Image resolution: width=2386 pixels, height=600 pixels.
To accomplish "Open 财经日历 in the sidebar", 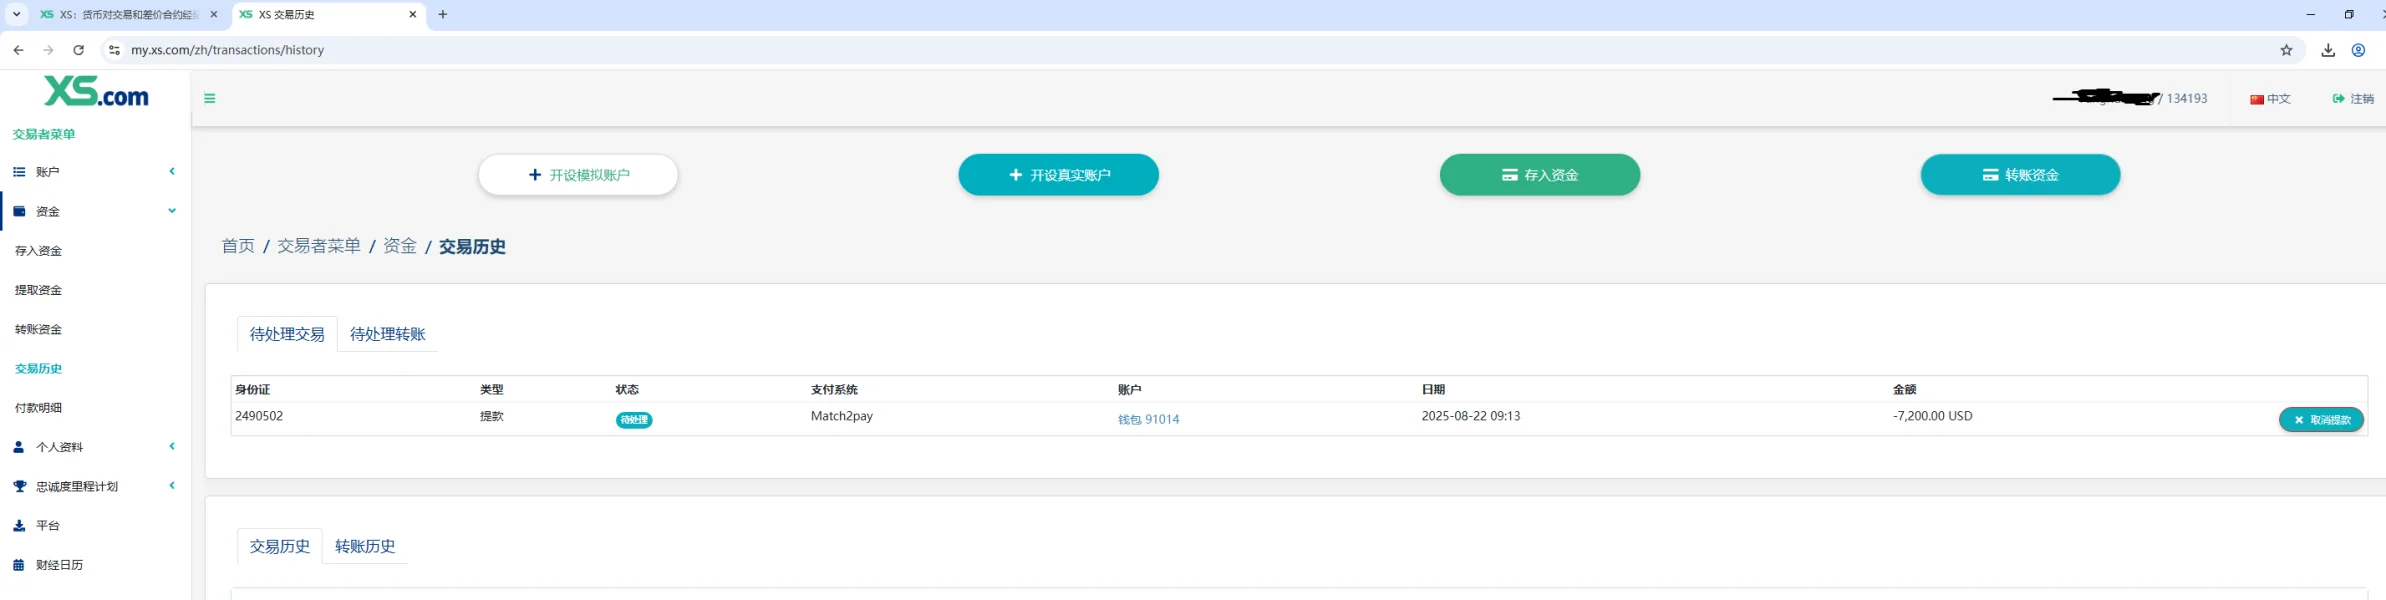I will pyautogui.click(x=59, y=565).
